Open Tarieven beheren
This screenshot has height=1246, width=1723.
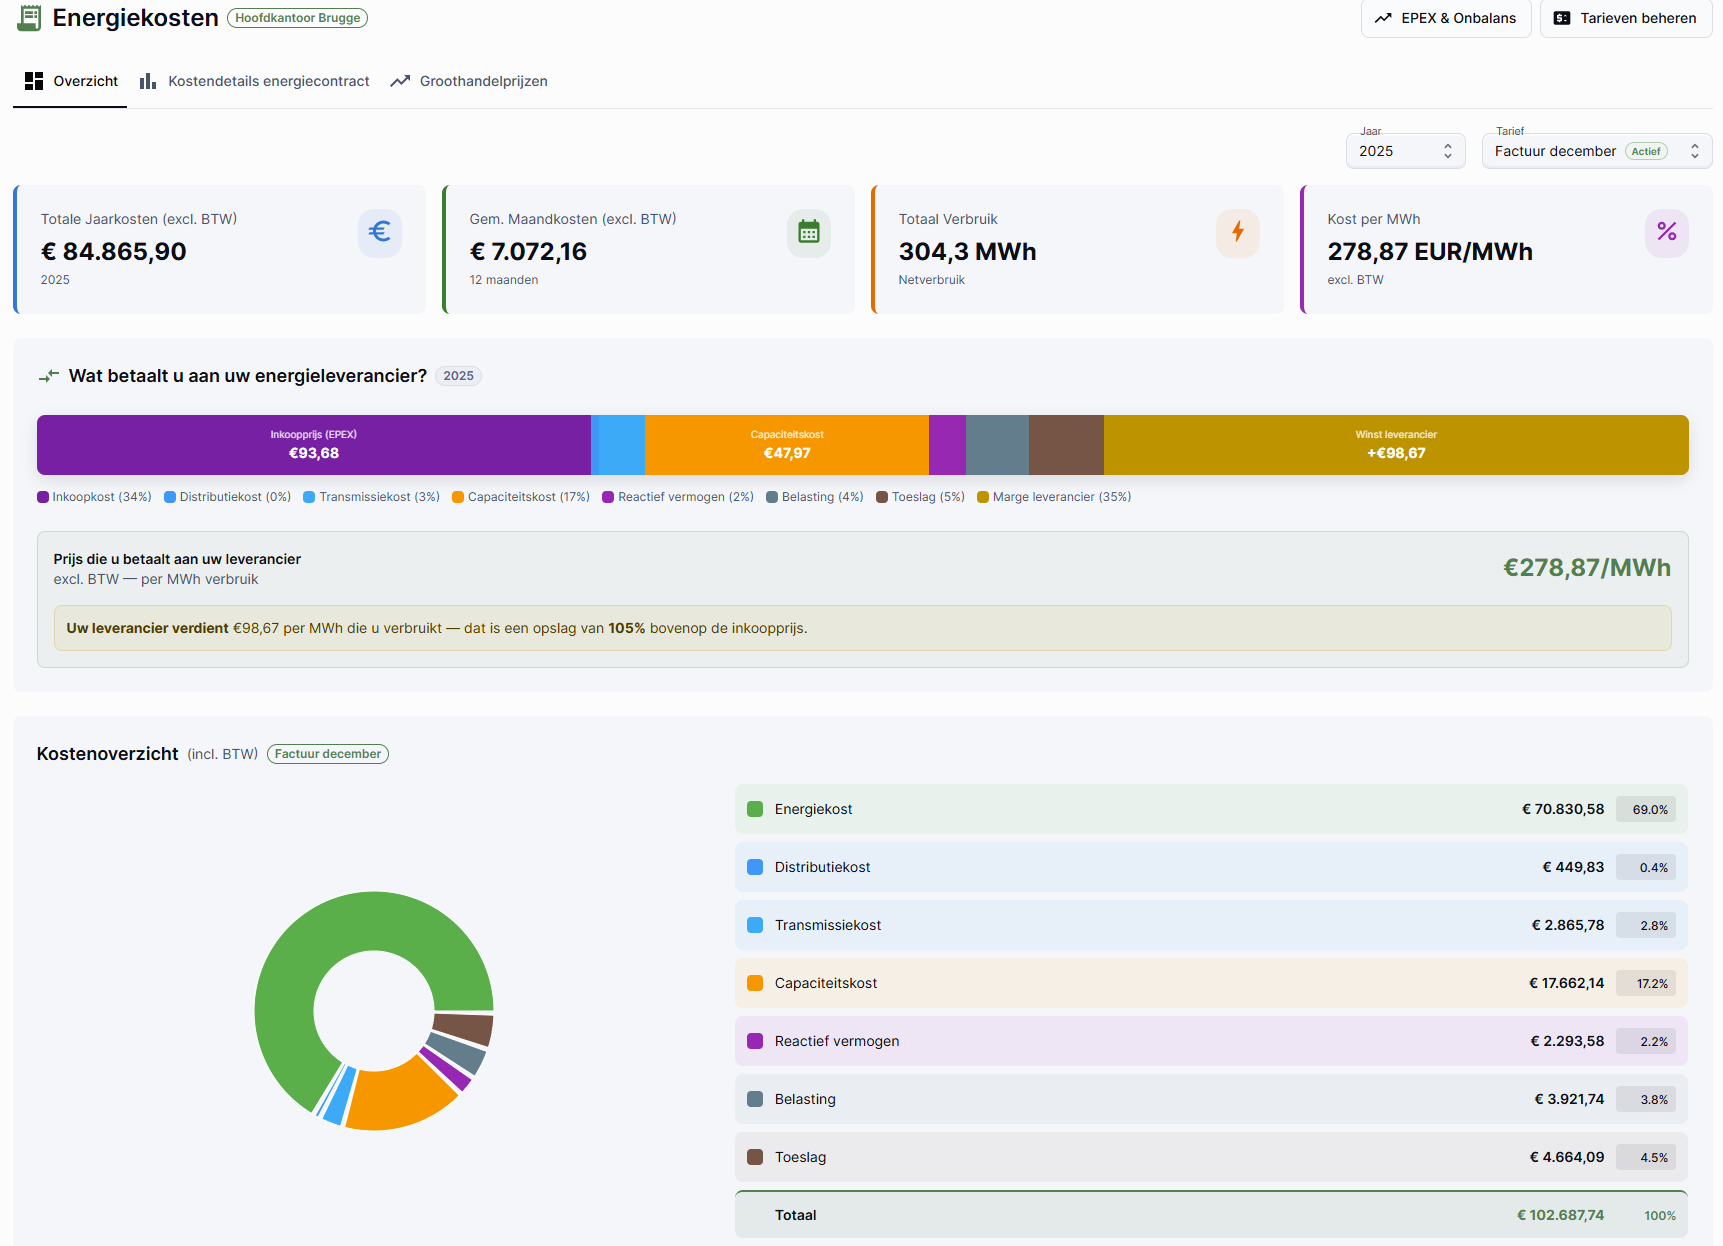[x=1626, y=18]
